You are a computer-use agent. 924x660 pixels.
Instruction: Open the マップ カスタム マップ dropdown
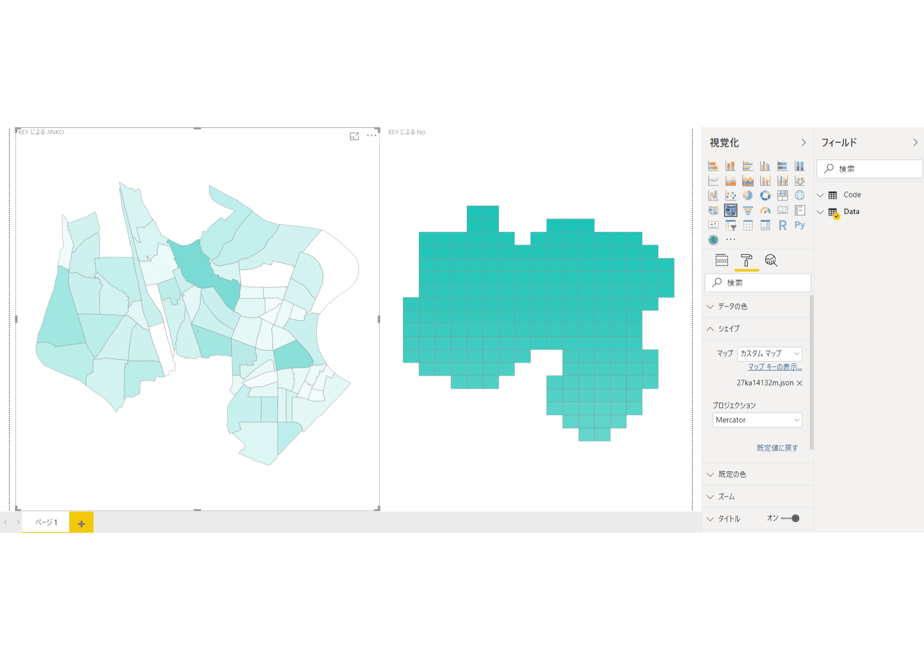point(769,354)
